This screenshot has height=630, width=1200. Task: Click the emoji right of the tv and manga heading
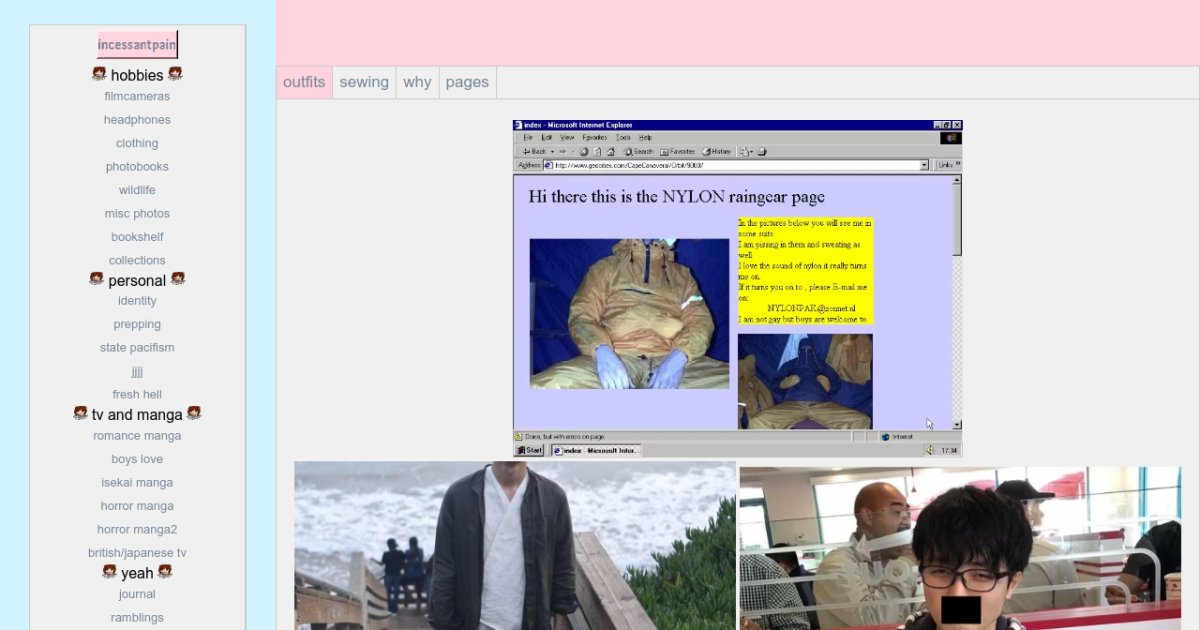point(194,413)
